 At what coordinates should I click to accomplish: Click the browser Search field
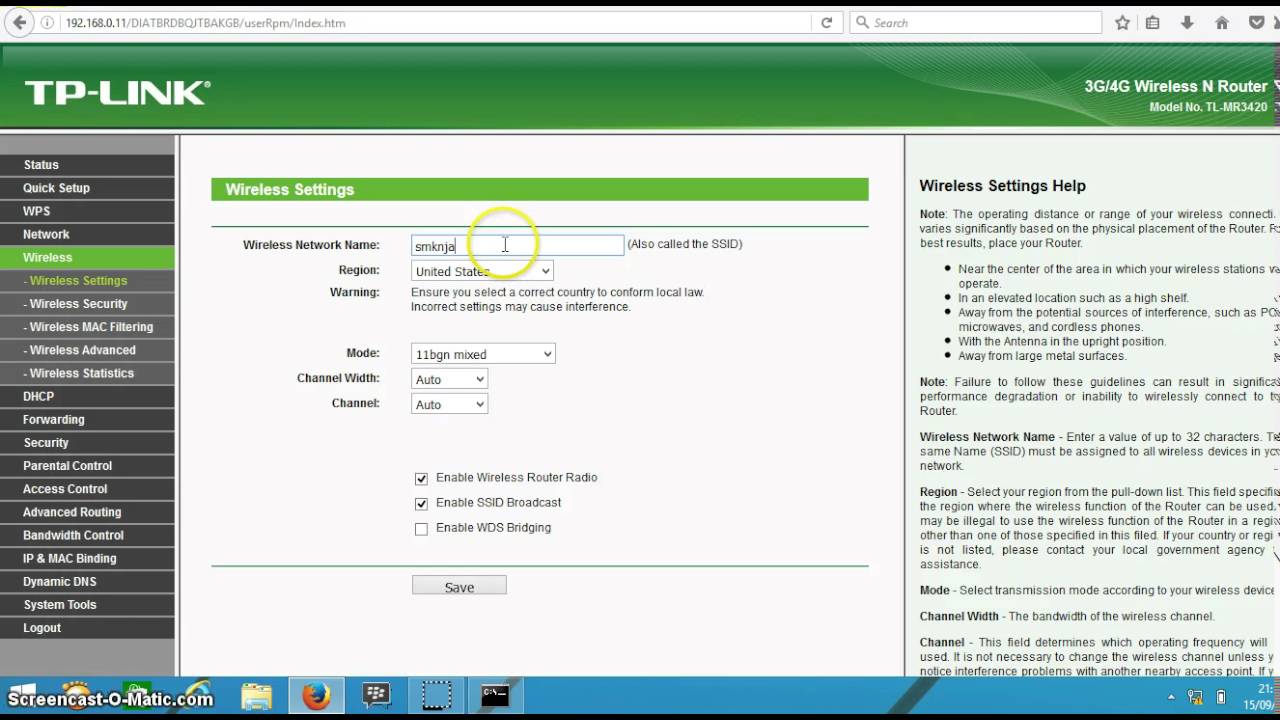coord(975,23)
